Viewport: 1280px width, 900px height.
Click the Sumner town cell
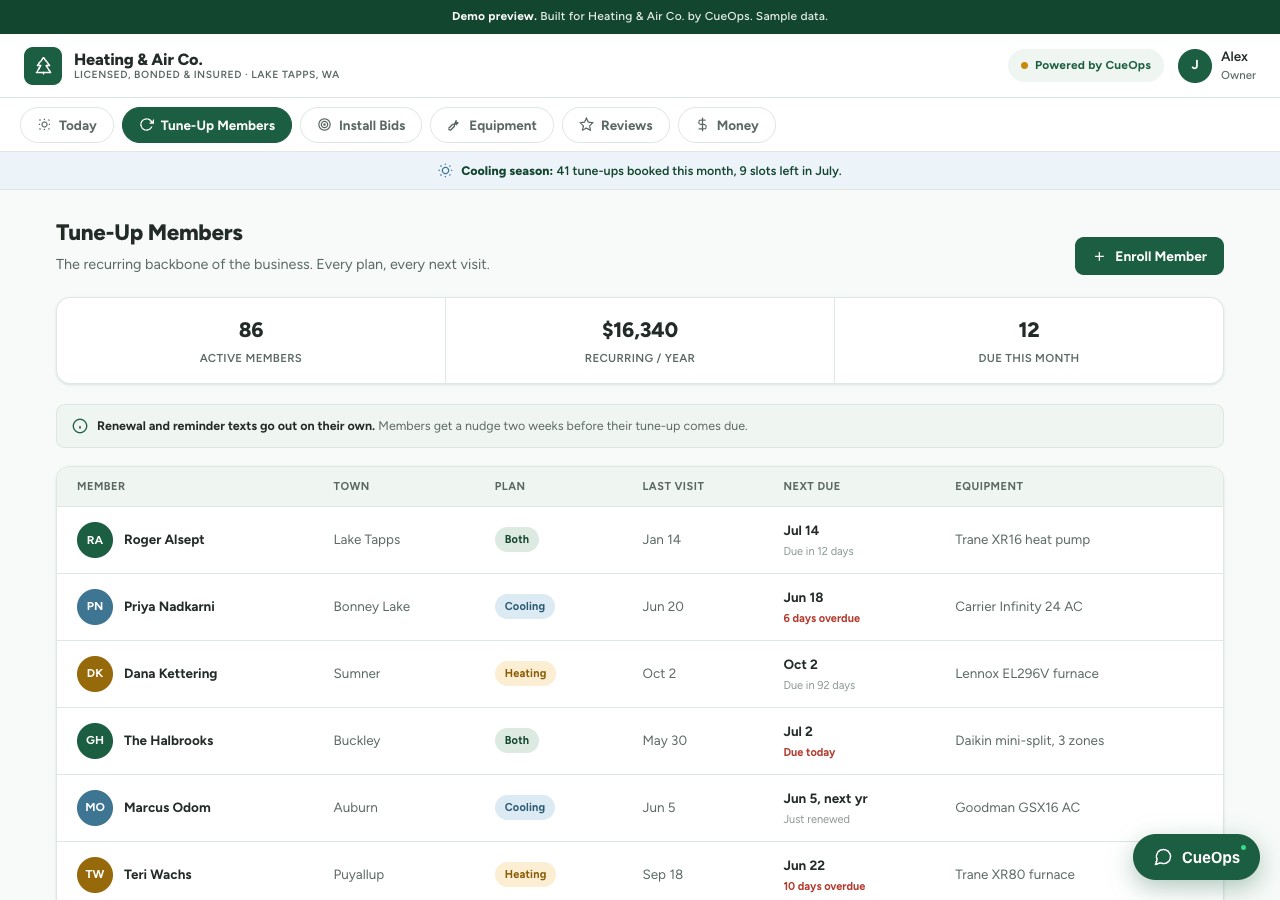pyautogui.click(x=357, y=674)
